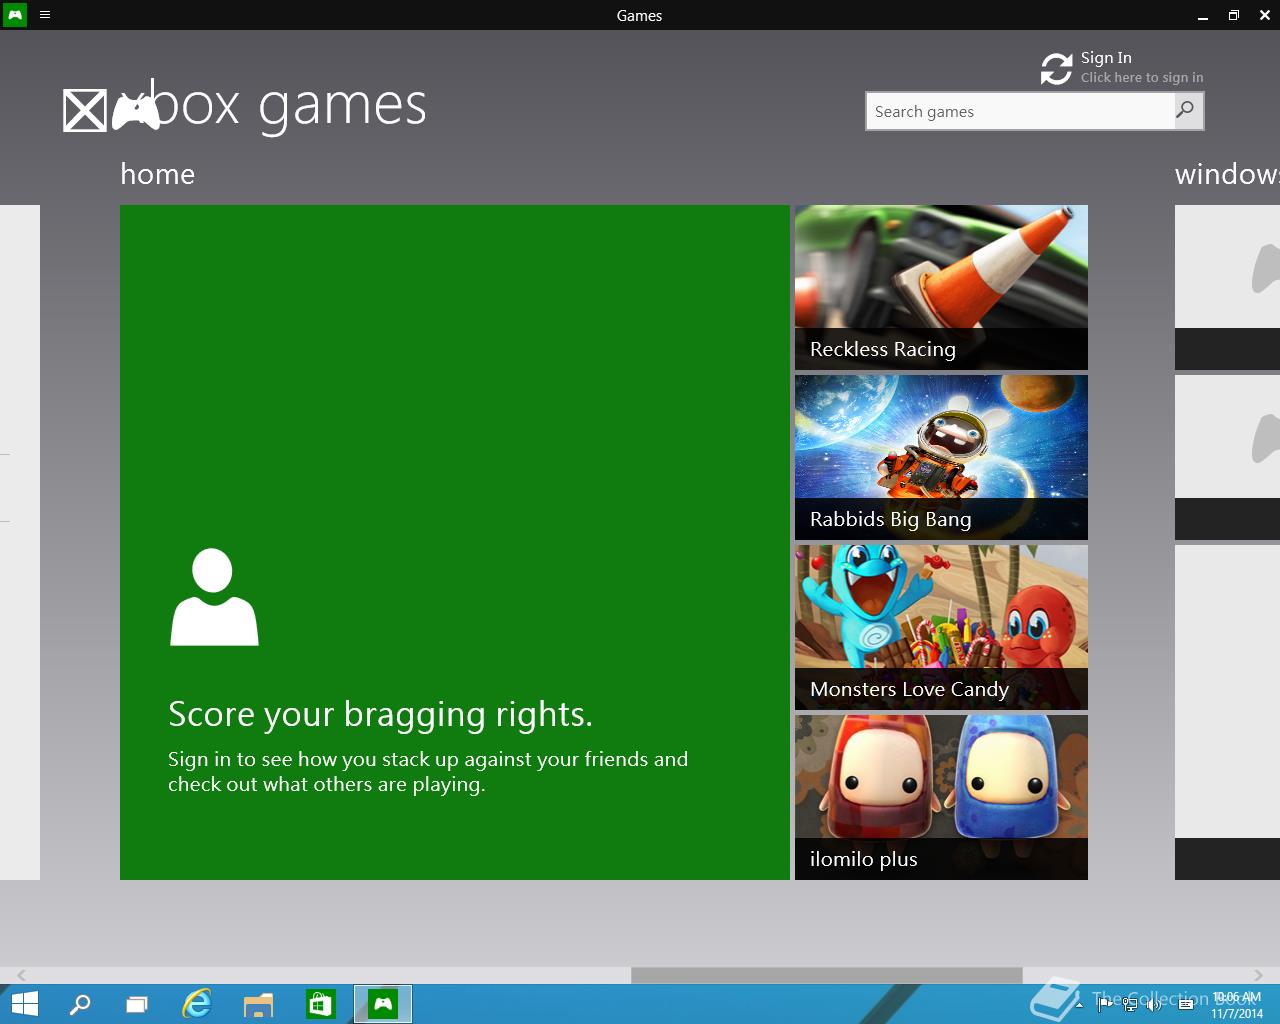Click the Games app taskbar button
Viewport: 1280px width, 1024px height.
coord(383,1004)
